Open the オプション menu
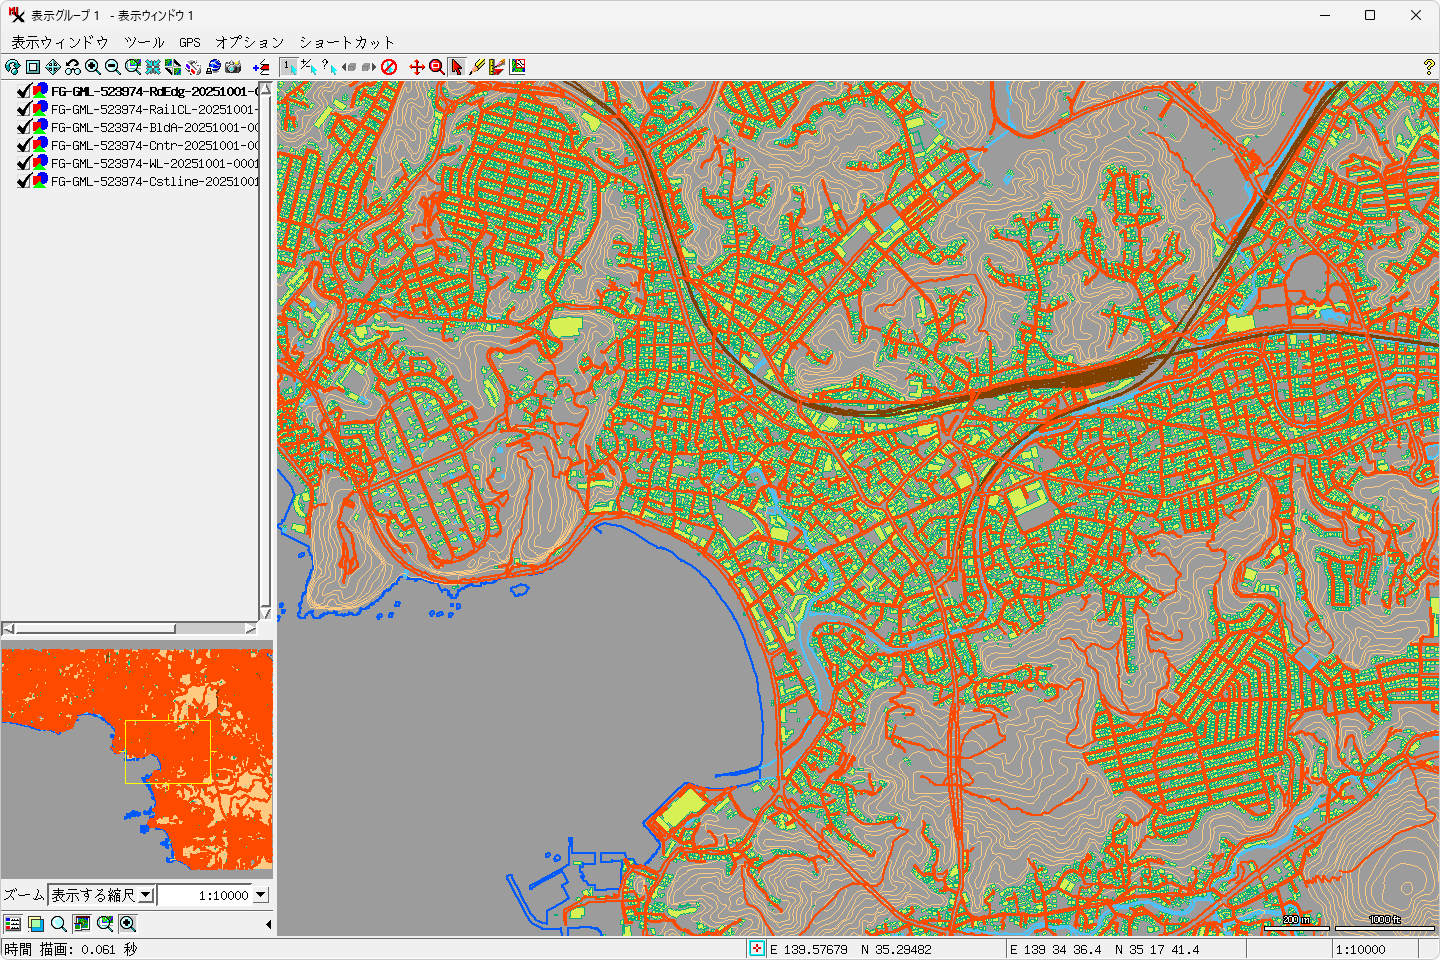 [250, 42]
